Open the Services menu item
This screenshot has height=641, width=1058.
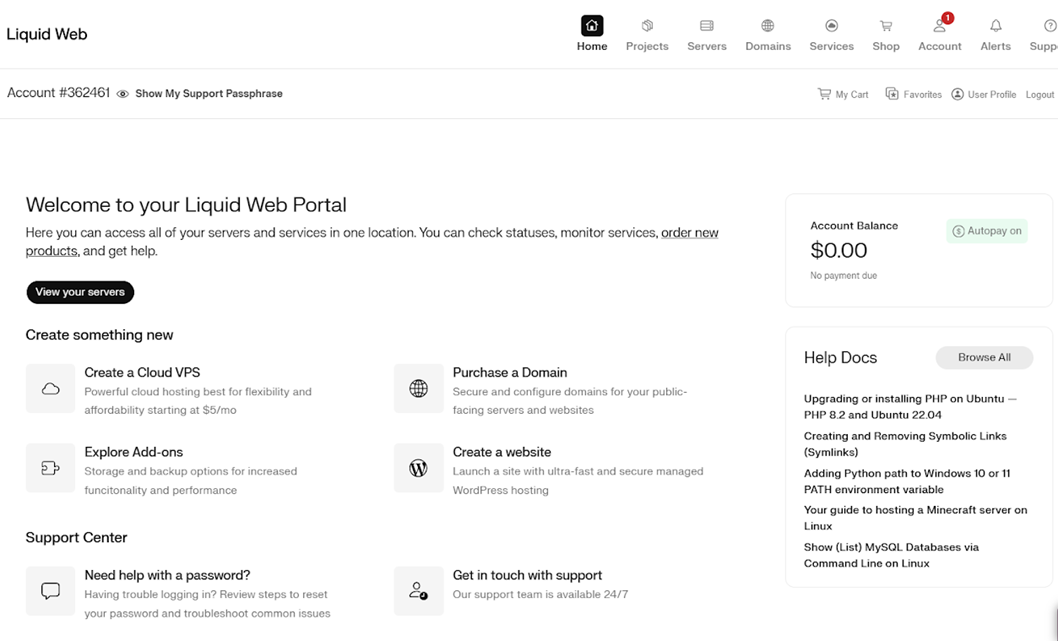point(831,34)
